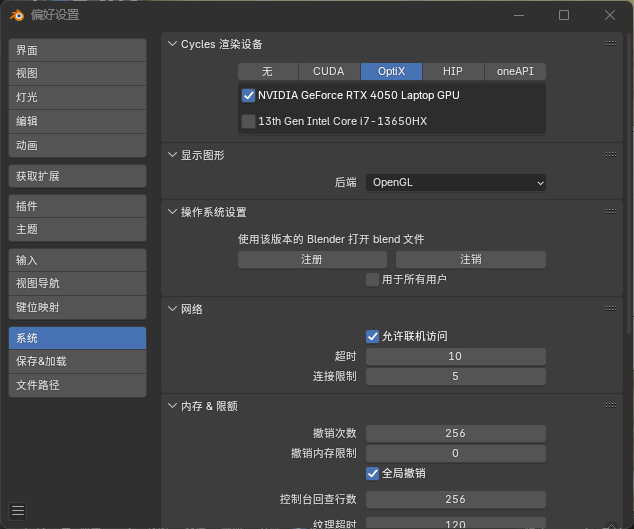Click the 注销 button
The height and width of the screenshot is (529, 634).
pyautogui.click(x=471, y=260)
